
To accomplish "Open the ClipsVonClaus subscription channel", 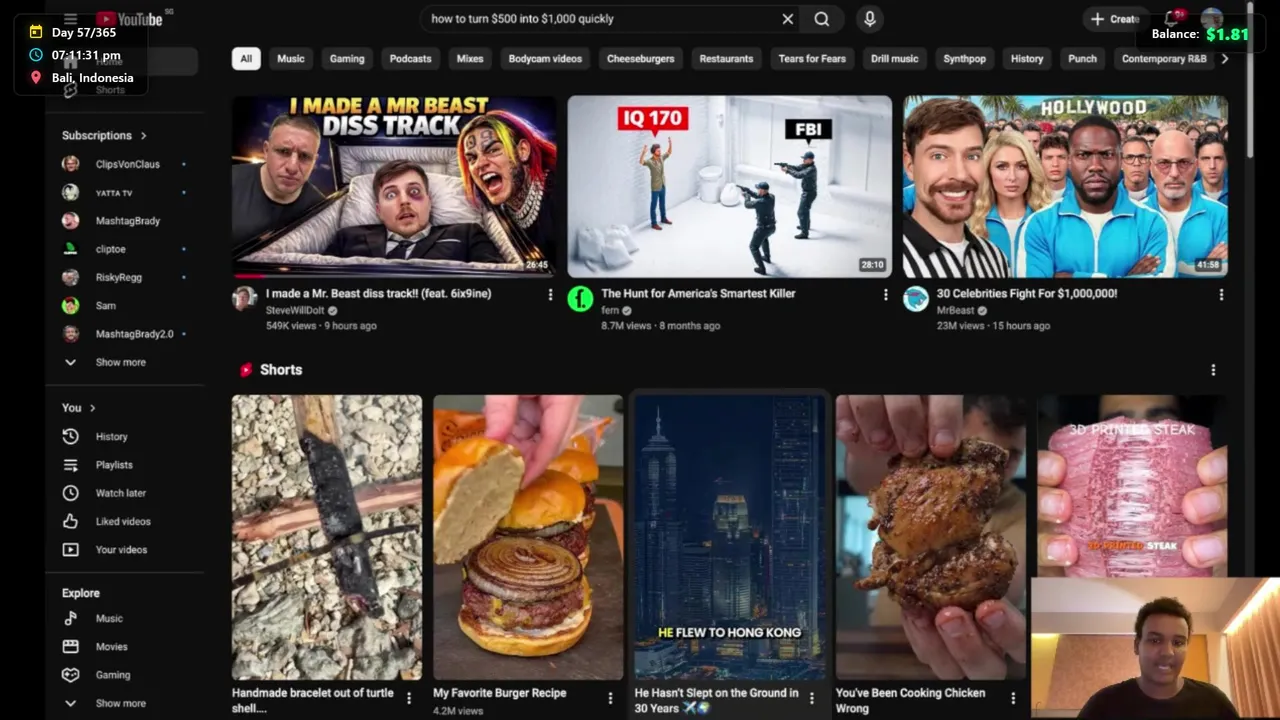I will [125, 164].
